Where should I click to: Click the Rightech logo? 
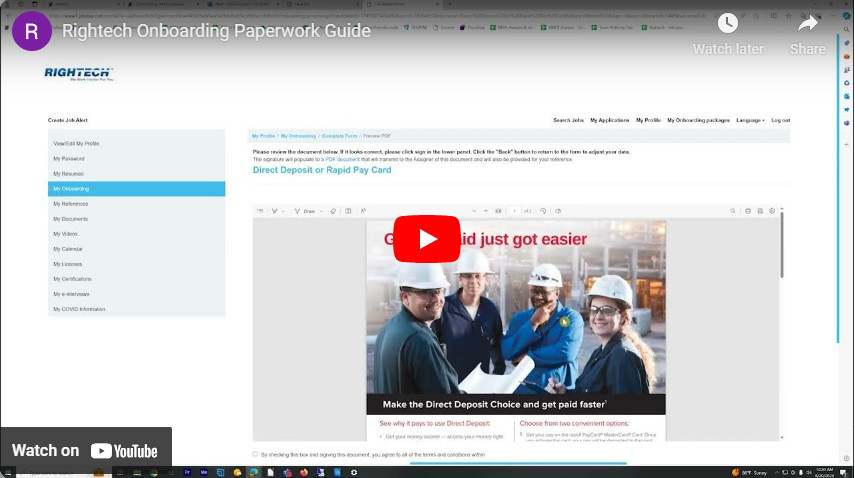pos(79,74)
